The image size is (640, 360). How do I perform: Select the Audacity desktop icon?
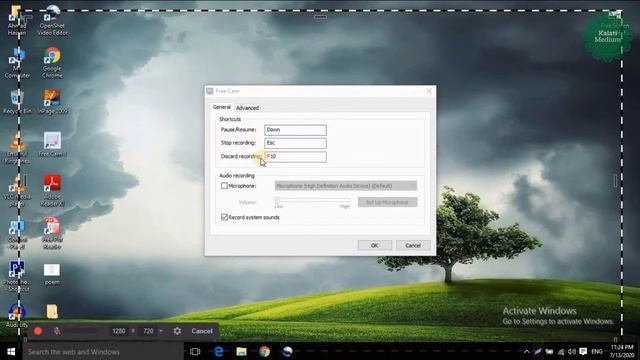[x=17, y=316]
